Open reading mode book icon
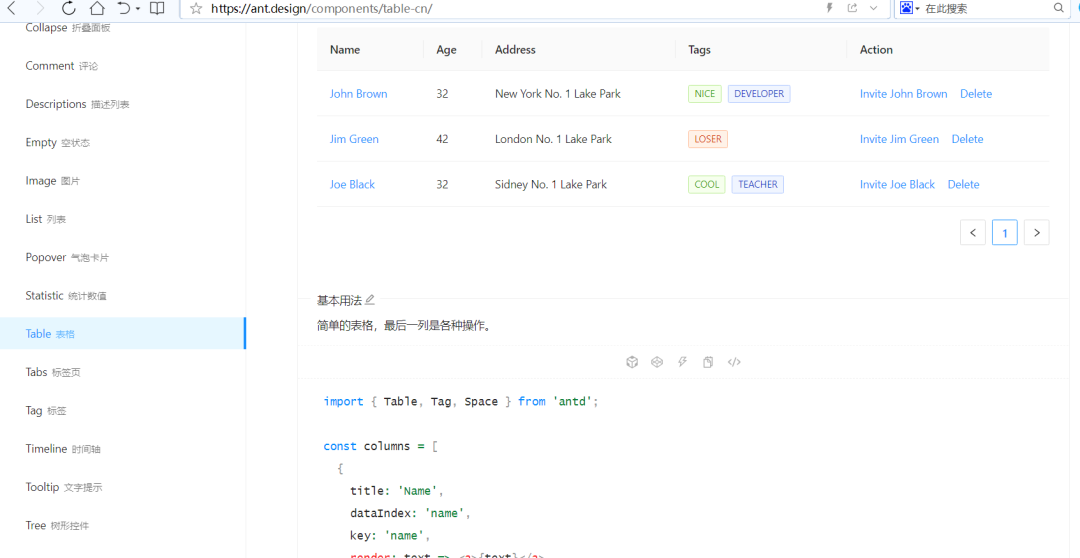 tap(157, 8)
